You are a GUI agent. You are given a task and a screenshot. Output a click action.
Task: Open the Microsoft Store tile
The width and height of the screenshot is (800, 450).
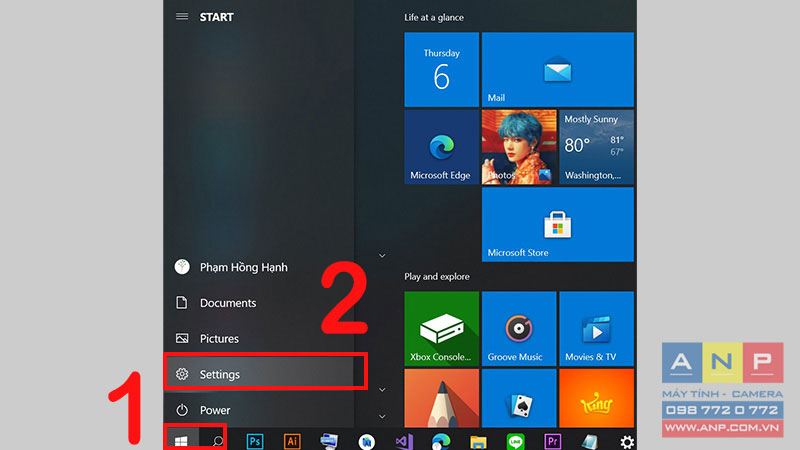(558, 224)
